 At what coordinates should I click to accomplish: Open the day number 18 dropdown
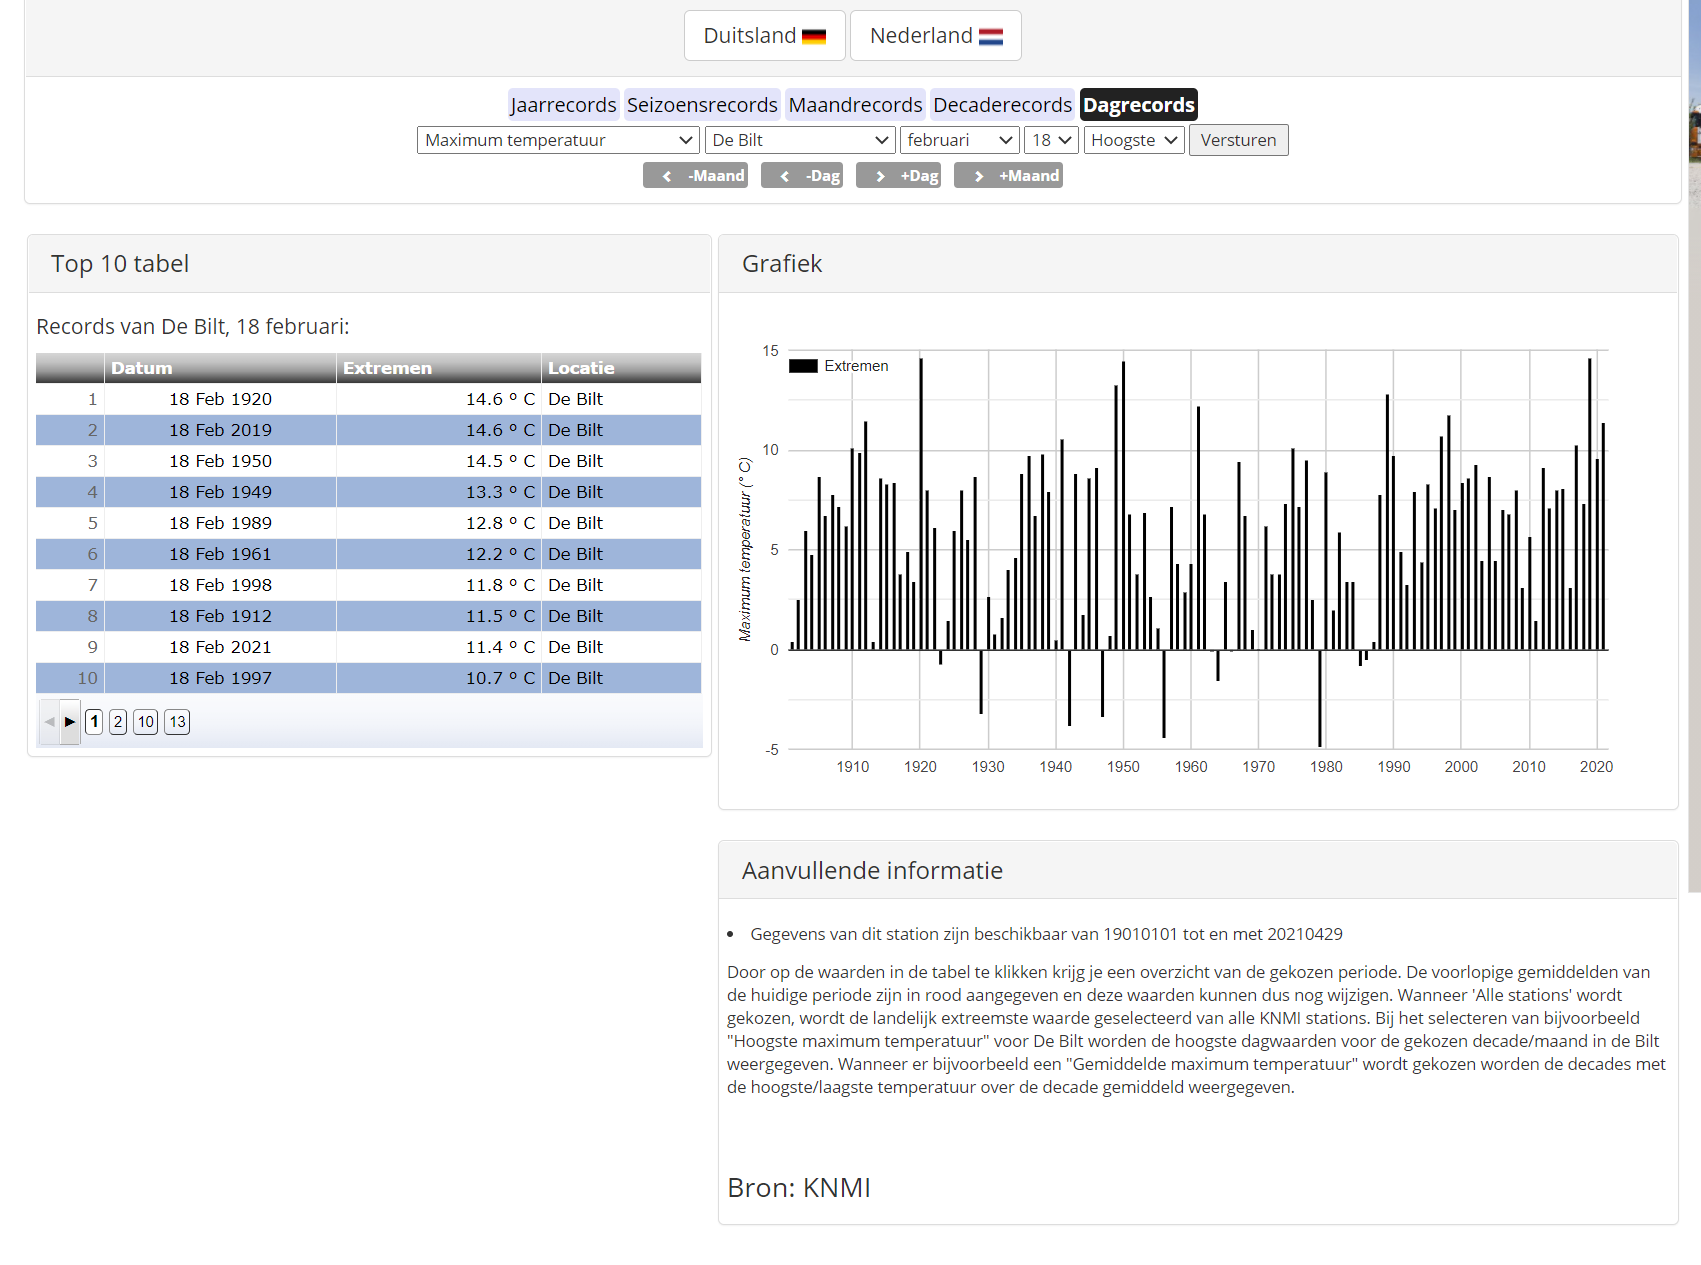pyautogui.click(x=1051, y=140)
